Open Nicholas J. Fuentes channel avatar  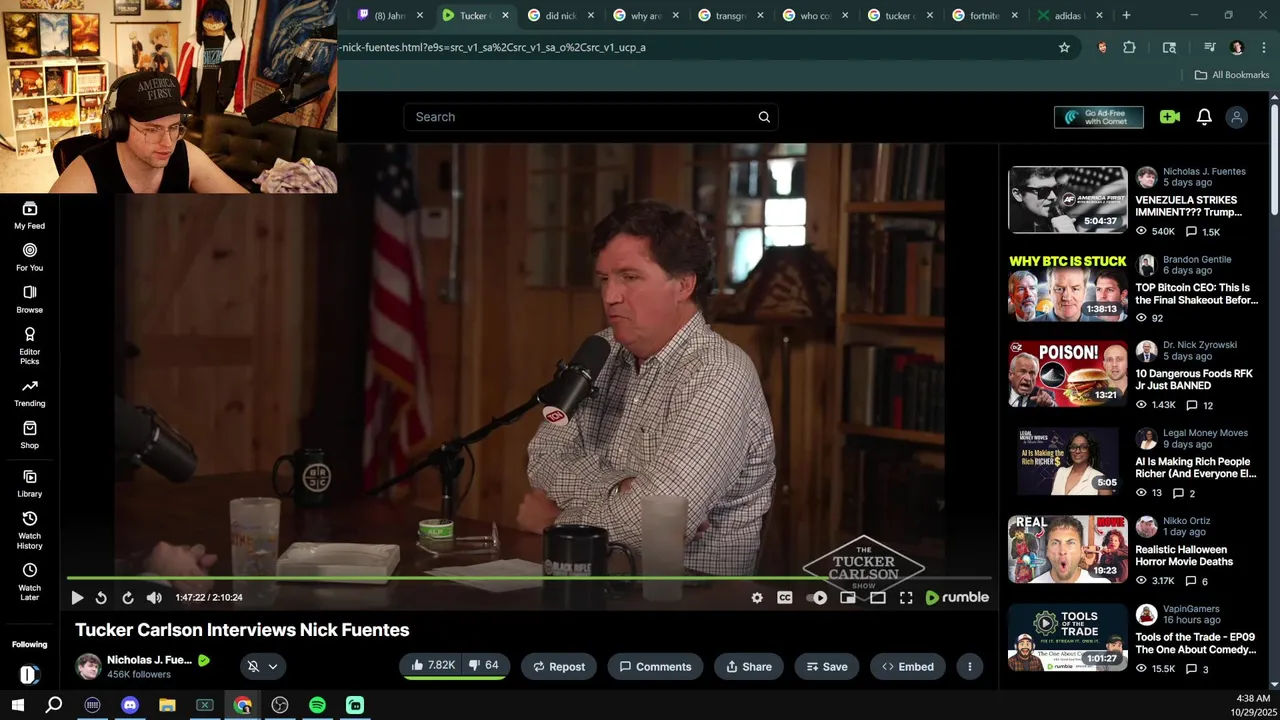click(89, 666)
